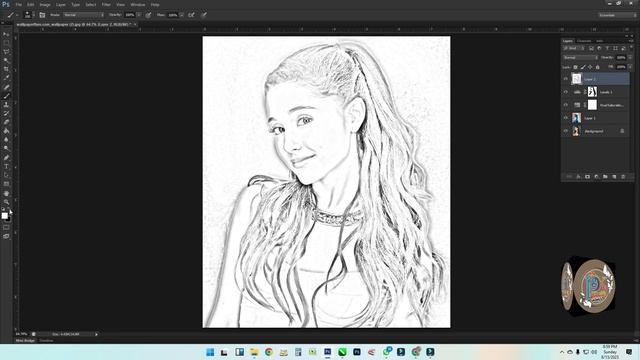Add a layer mask button

point(587,177)
